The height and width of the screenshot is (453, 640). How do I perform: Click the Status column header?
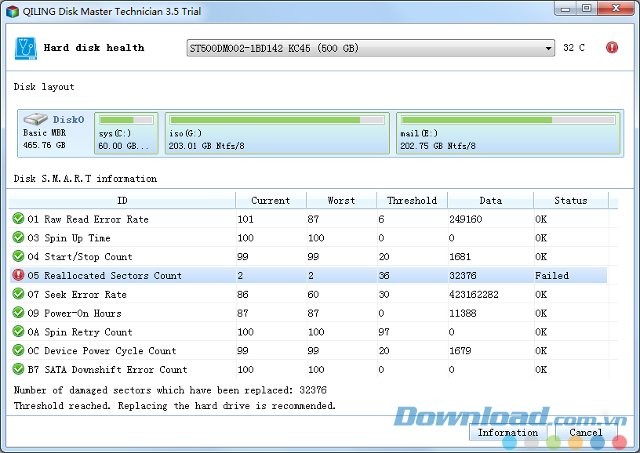pyautogui.click(x=570, y=200)
